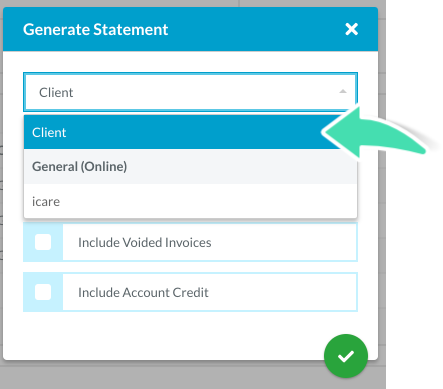Viewport: 443px width, 389px height.
Task: Pick icare from the dropdown list
Action: coord(190,201)
